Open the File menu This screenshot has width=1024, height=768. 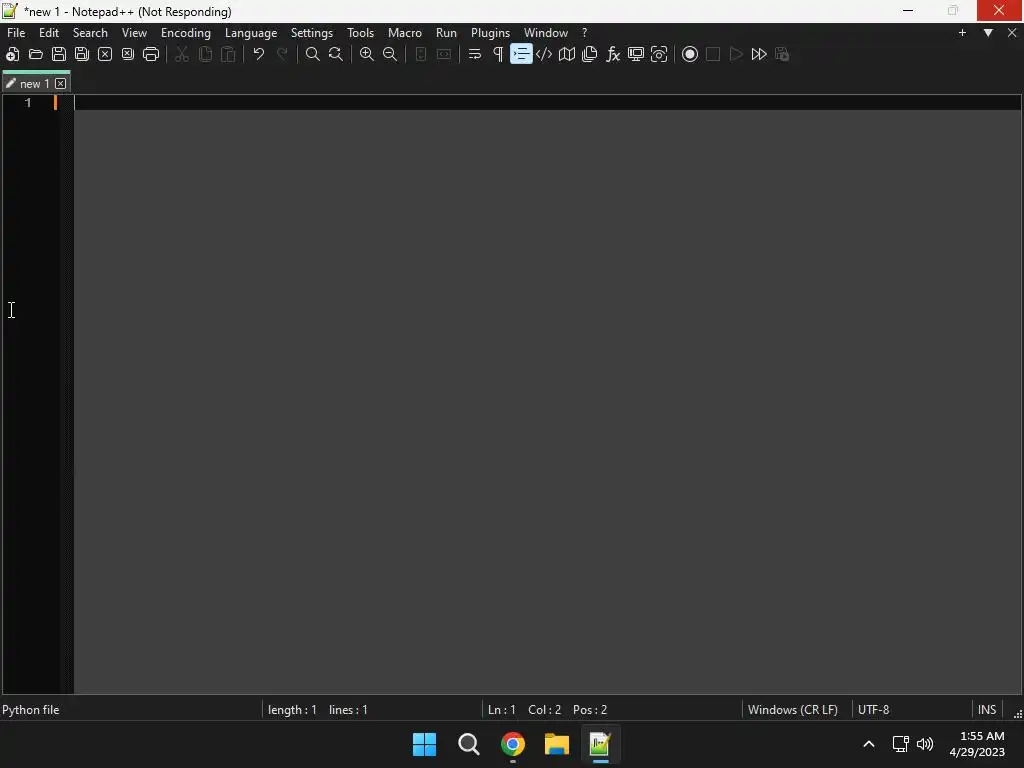click(16, 33)
